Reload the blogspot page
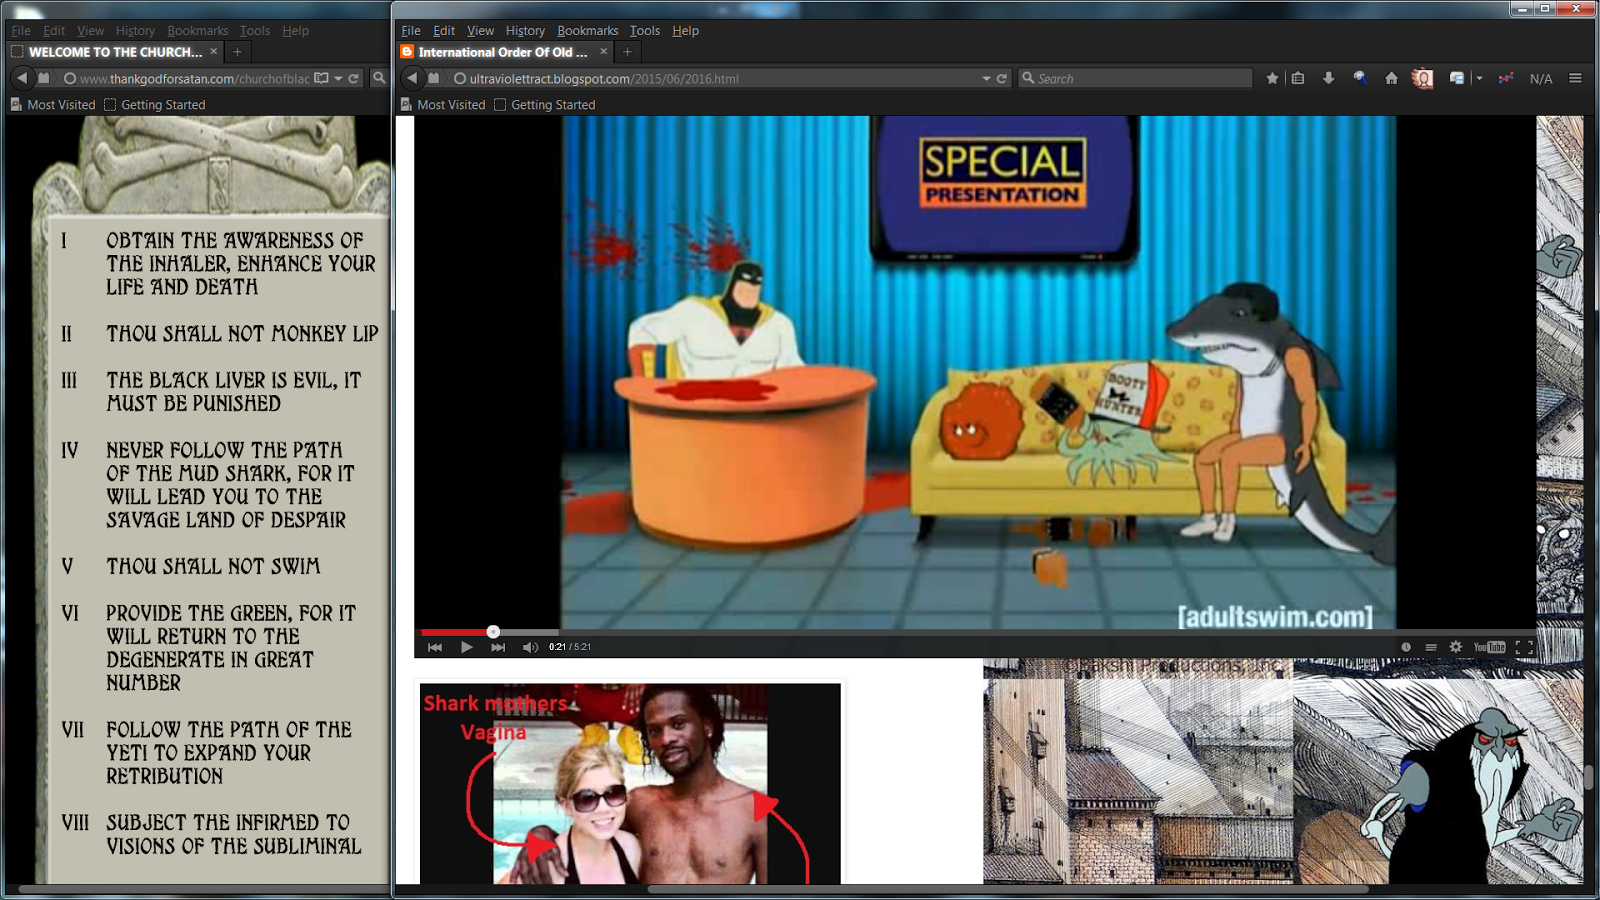The height and width of the screenshot is (900, 1600). pos(1001,78)
